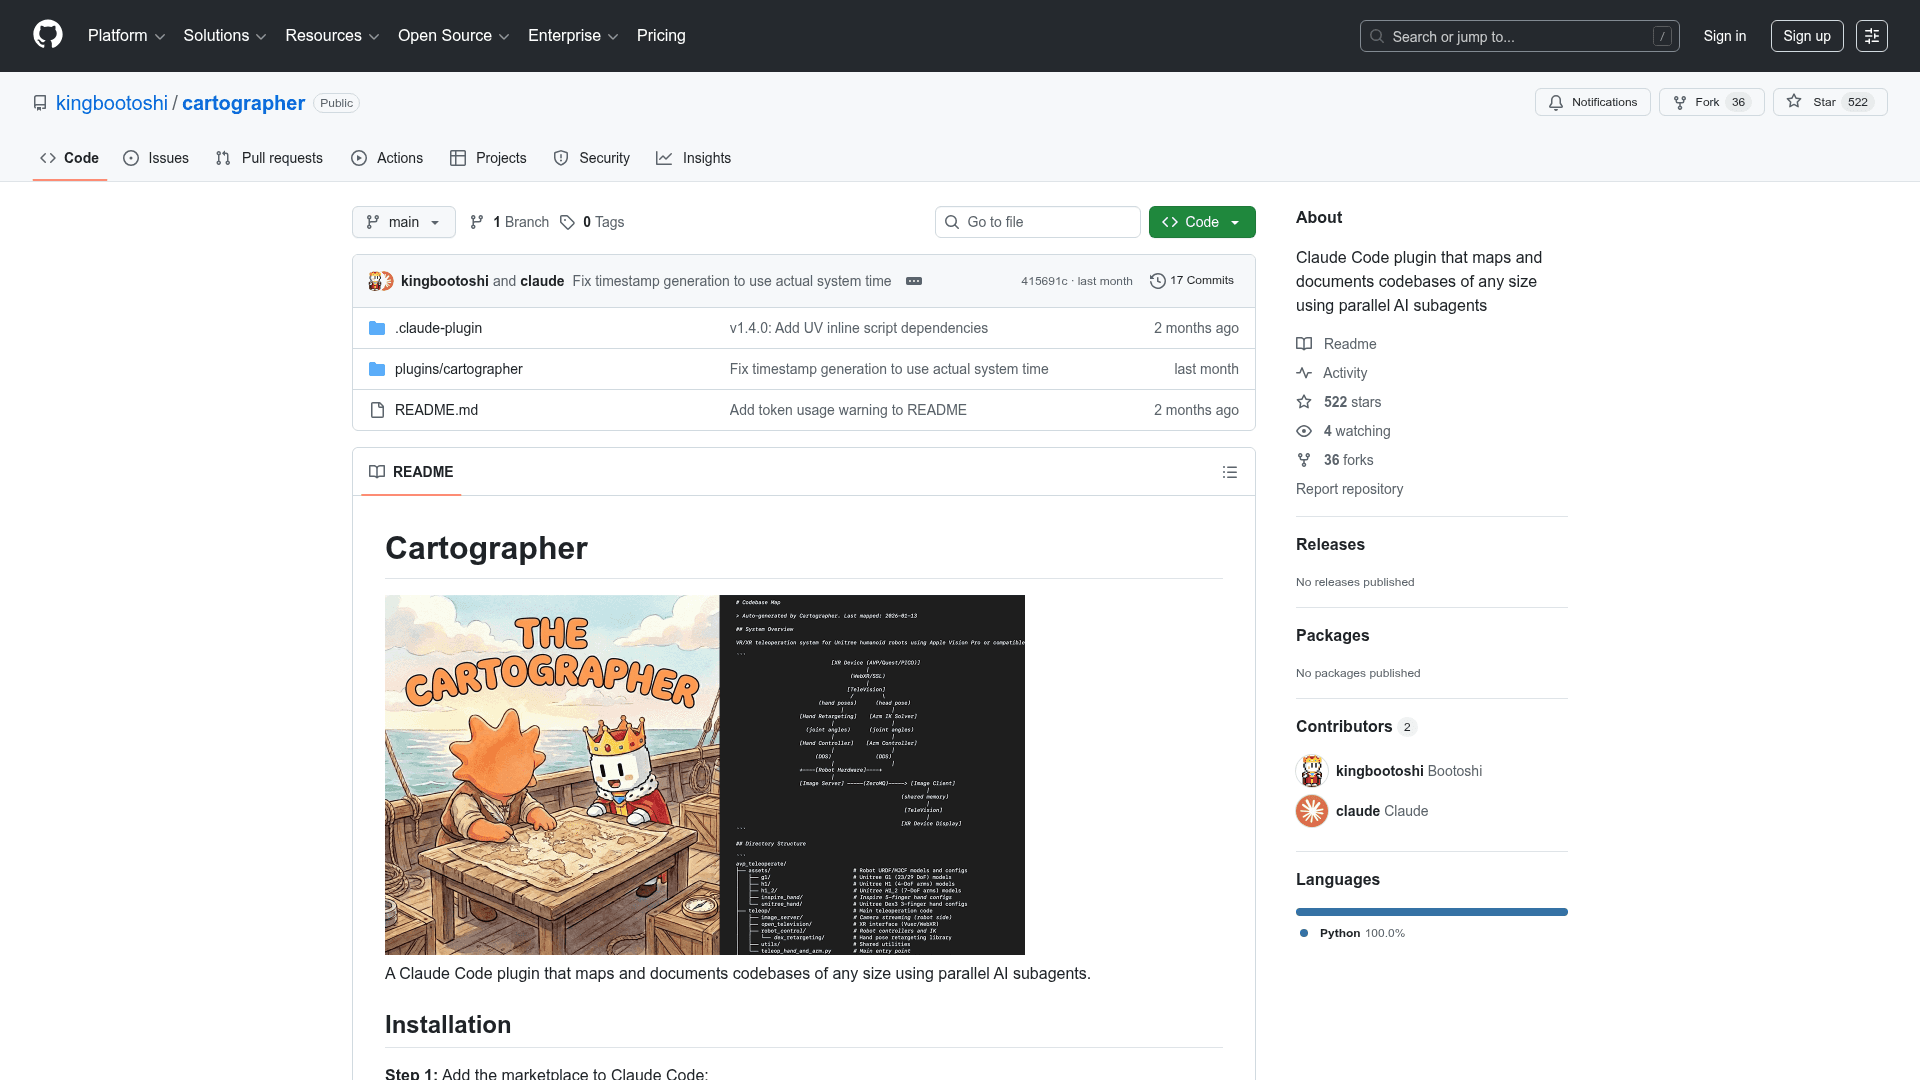
Task: Switch to the Issues tab
Action: [156, 158]
